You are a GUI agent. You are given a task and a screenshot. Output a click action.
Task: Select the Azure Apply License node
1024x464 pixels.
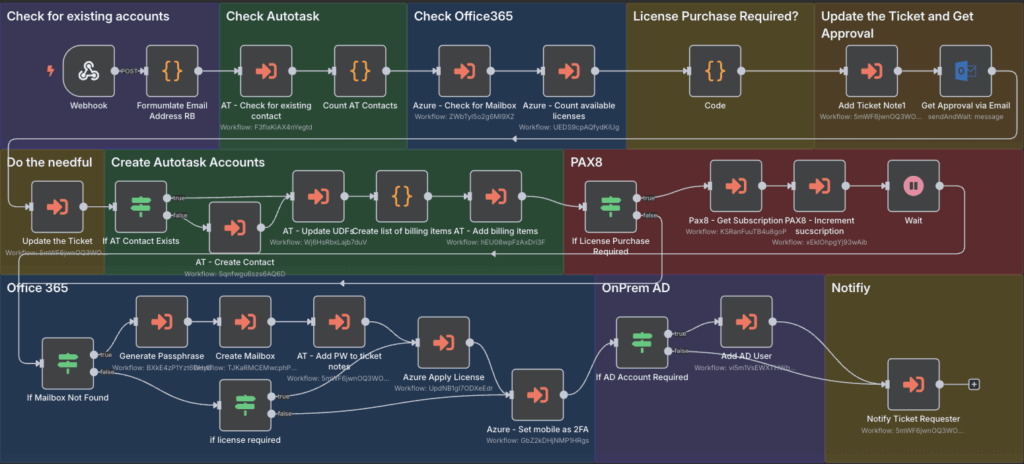point(443,342)
